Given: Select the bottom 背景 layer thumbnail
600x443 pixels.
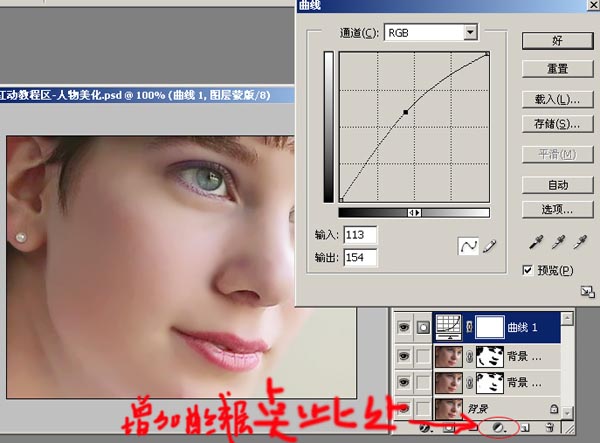Looking at the screenshot, I should [449, 409].
